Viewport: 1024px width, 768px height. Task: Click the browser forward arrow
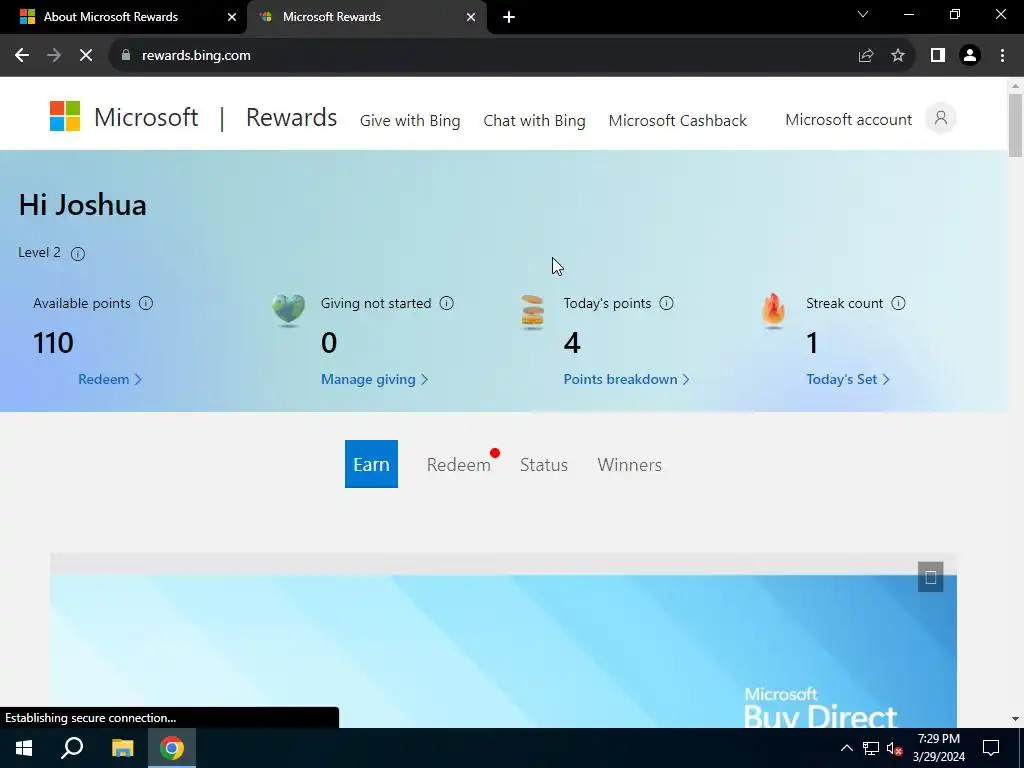[x=54, y=56]
